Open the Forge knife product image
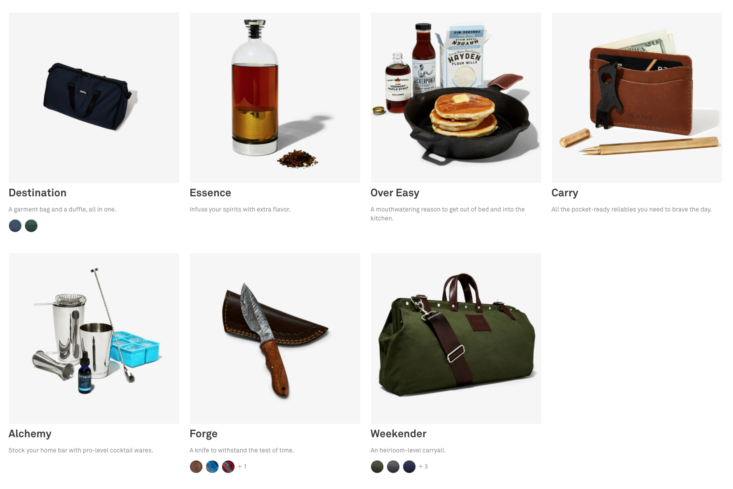The image size is (733, 489). (x=275, y=338)
